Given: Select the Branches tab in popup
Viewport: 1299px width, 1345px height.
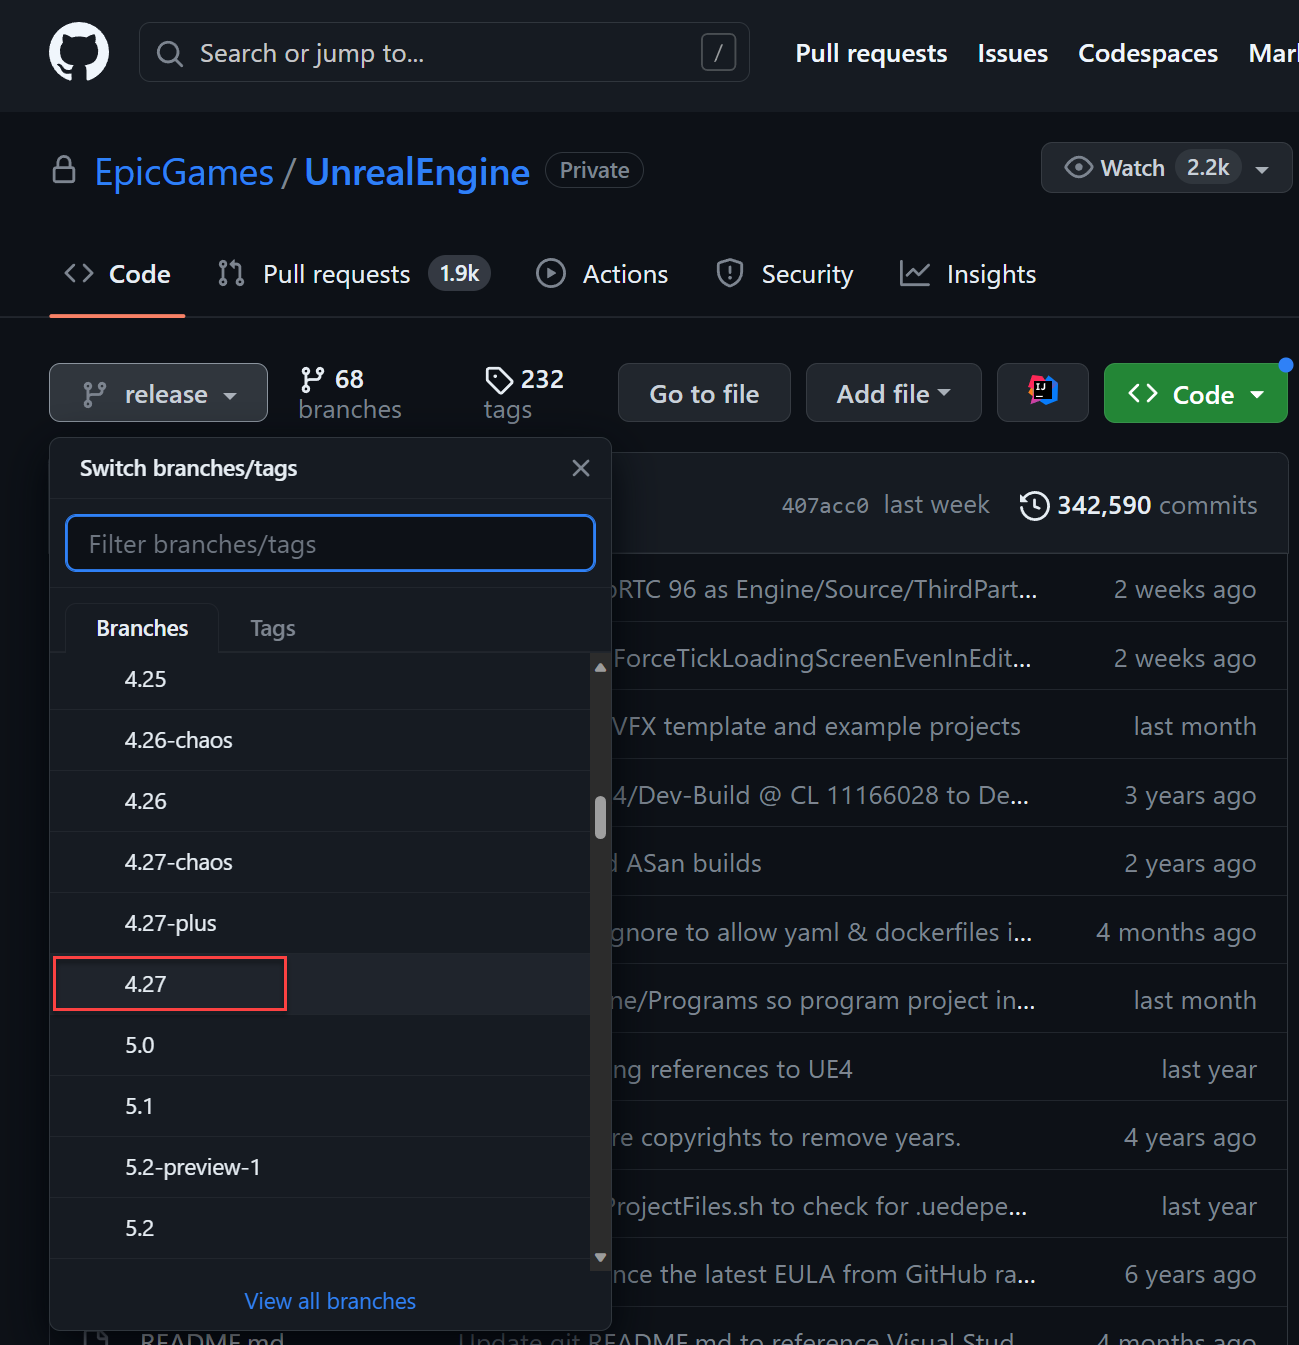Looking at the screenshot, I should pos(142,628).
